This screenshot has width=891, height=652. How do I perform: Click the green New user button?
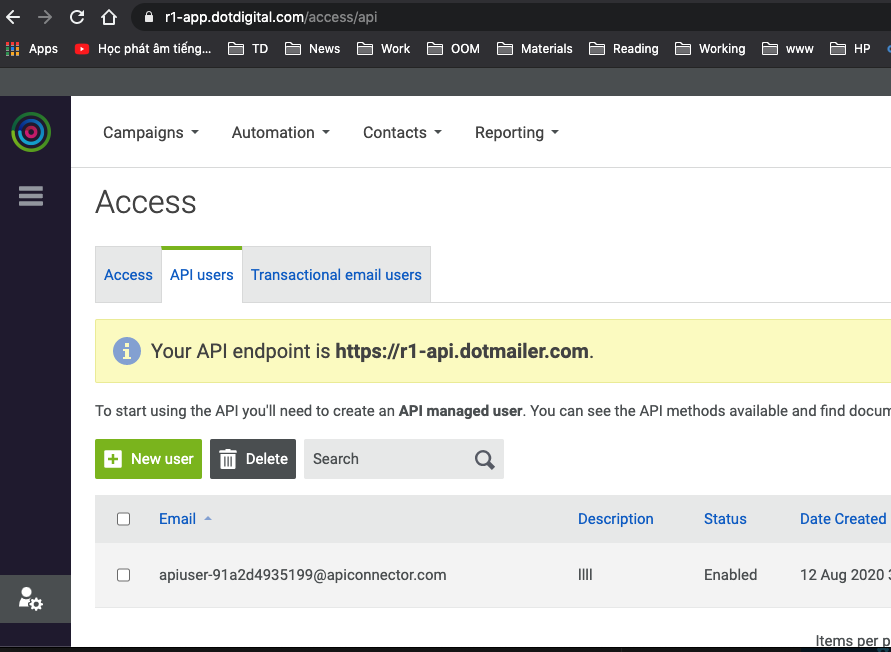pyautogui.click(x=149, y=459)
